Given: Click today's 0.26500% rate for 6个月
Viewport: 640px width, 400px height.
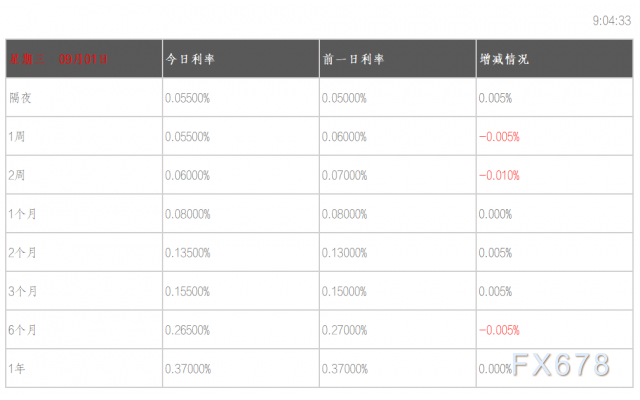Looking at the screenshot, I should coord(187,330).
